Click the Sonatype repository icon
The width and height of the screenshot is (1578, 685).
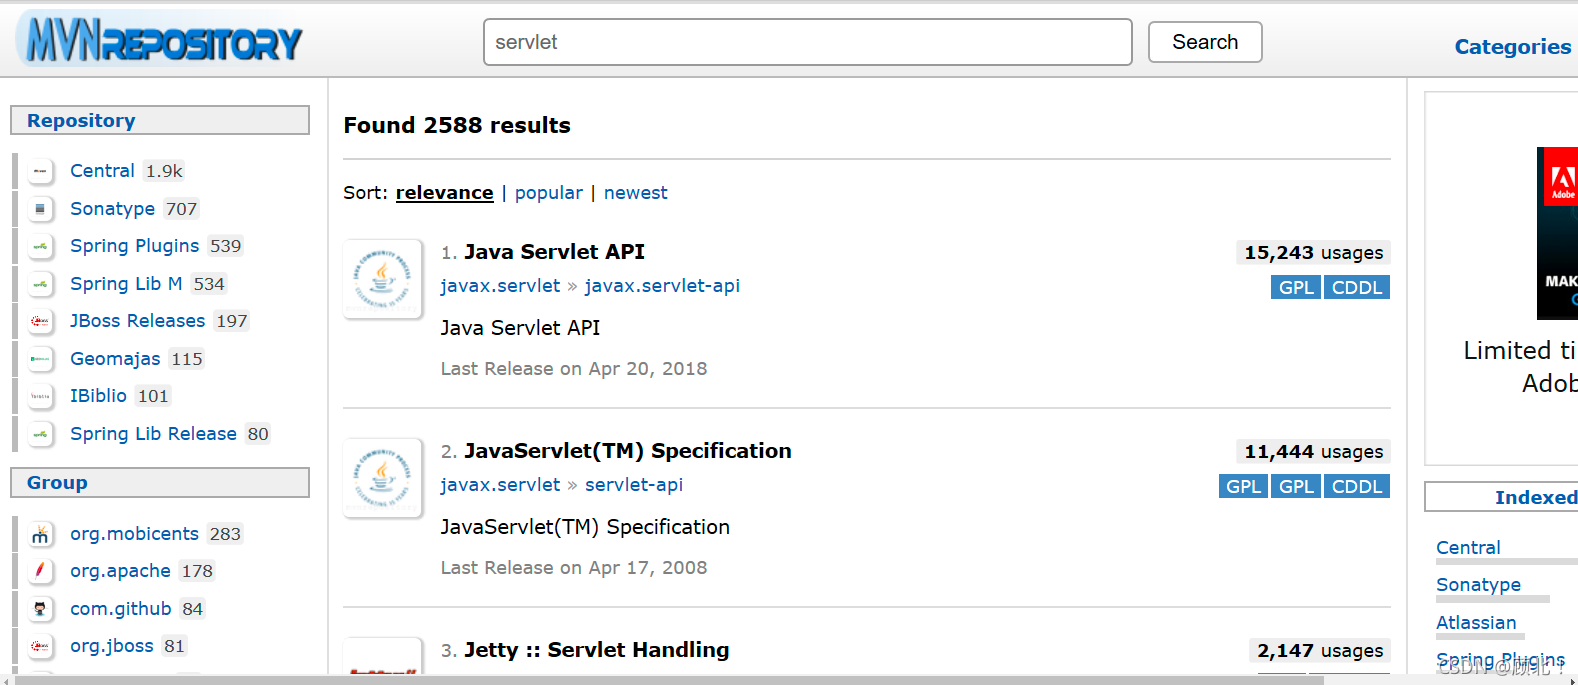pos(40,209)
